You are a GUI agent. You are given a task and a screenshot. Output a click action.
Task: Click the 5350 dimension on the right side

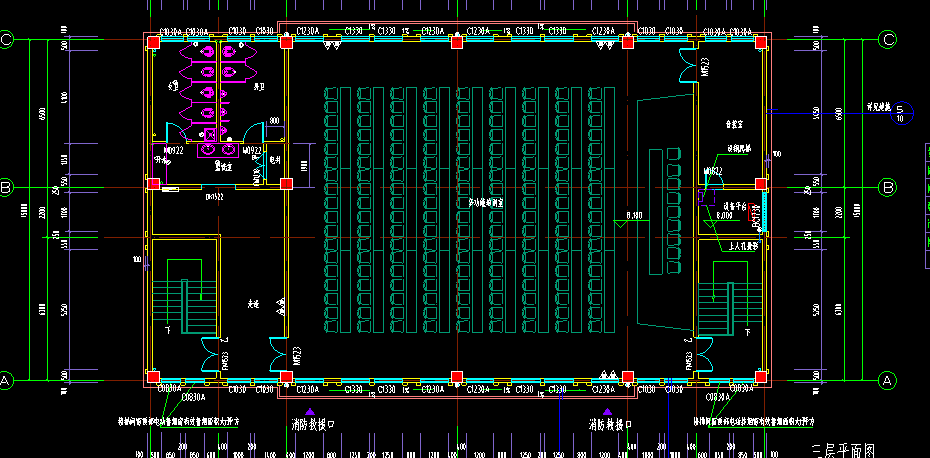(816, 309)
